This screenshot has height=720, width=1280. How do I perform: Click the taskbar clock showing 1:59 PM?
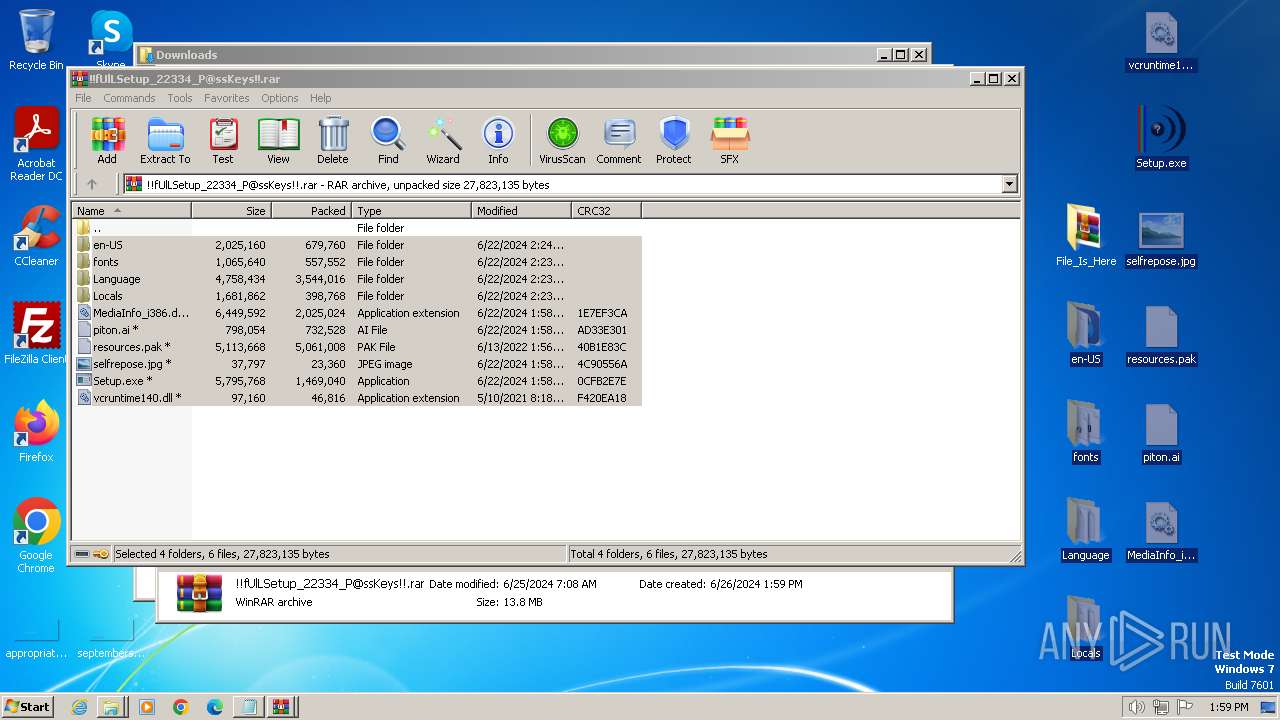pyautogui.click(x=1229, y=707)
